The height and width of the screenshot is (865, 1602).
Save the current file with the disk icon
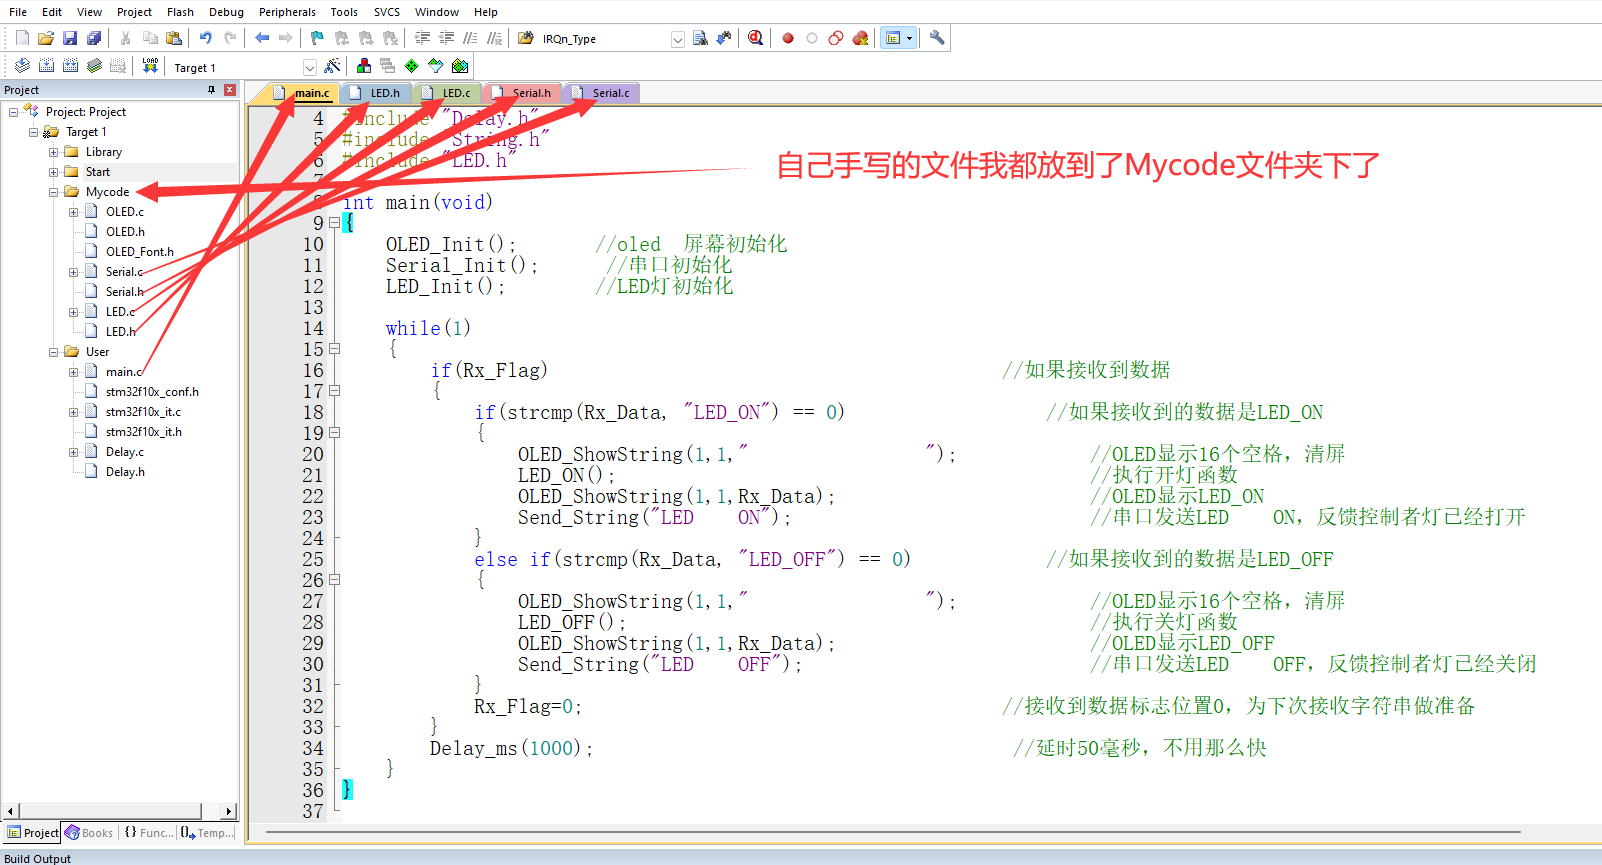70,38
